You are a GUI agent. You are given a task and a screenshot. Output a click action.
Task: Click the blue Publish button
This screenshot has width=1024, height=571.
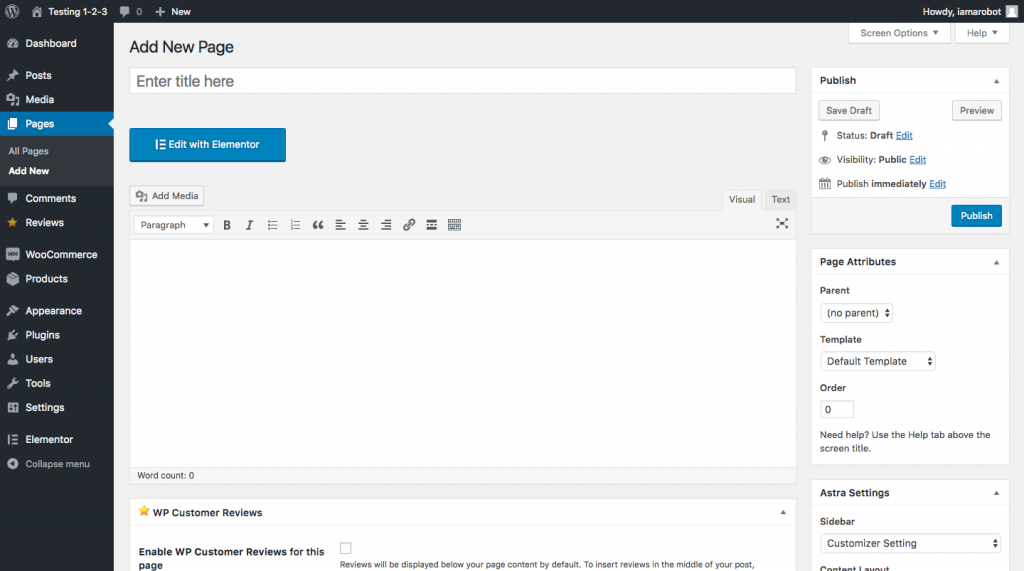pos(976,216)
